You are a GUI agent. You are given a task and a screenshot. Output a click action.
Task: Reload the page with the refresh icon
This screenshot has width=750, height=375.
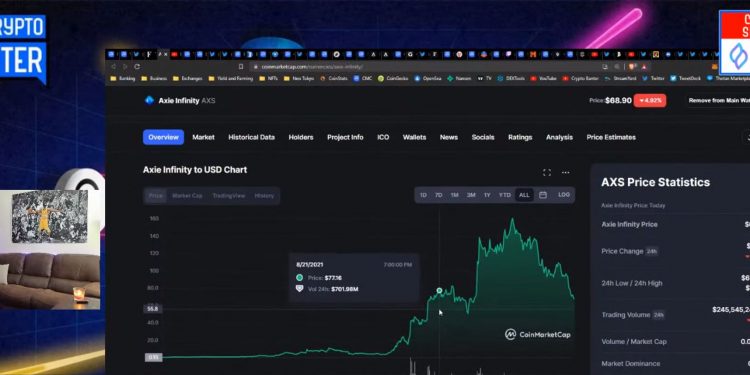click(137, 66)
